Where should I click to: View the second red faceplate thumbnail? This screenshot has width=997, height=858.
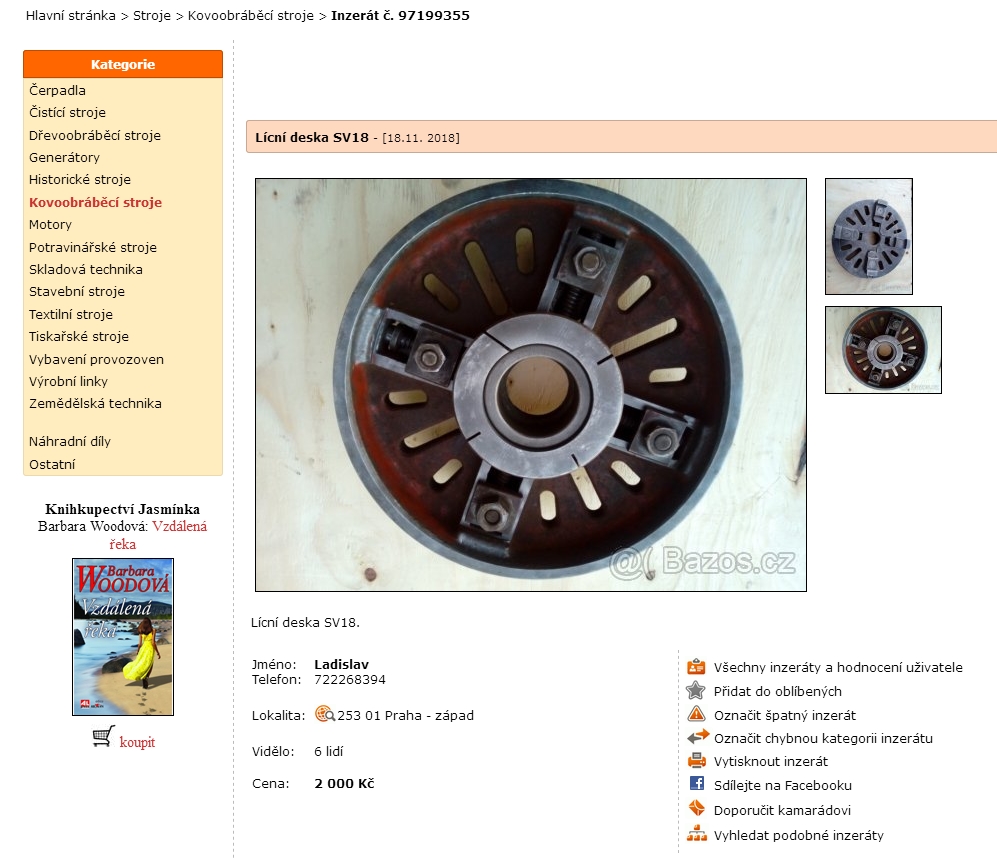pos(883,350)
